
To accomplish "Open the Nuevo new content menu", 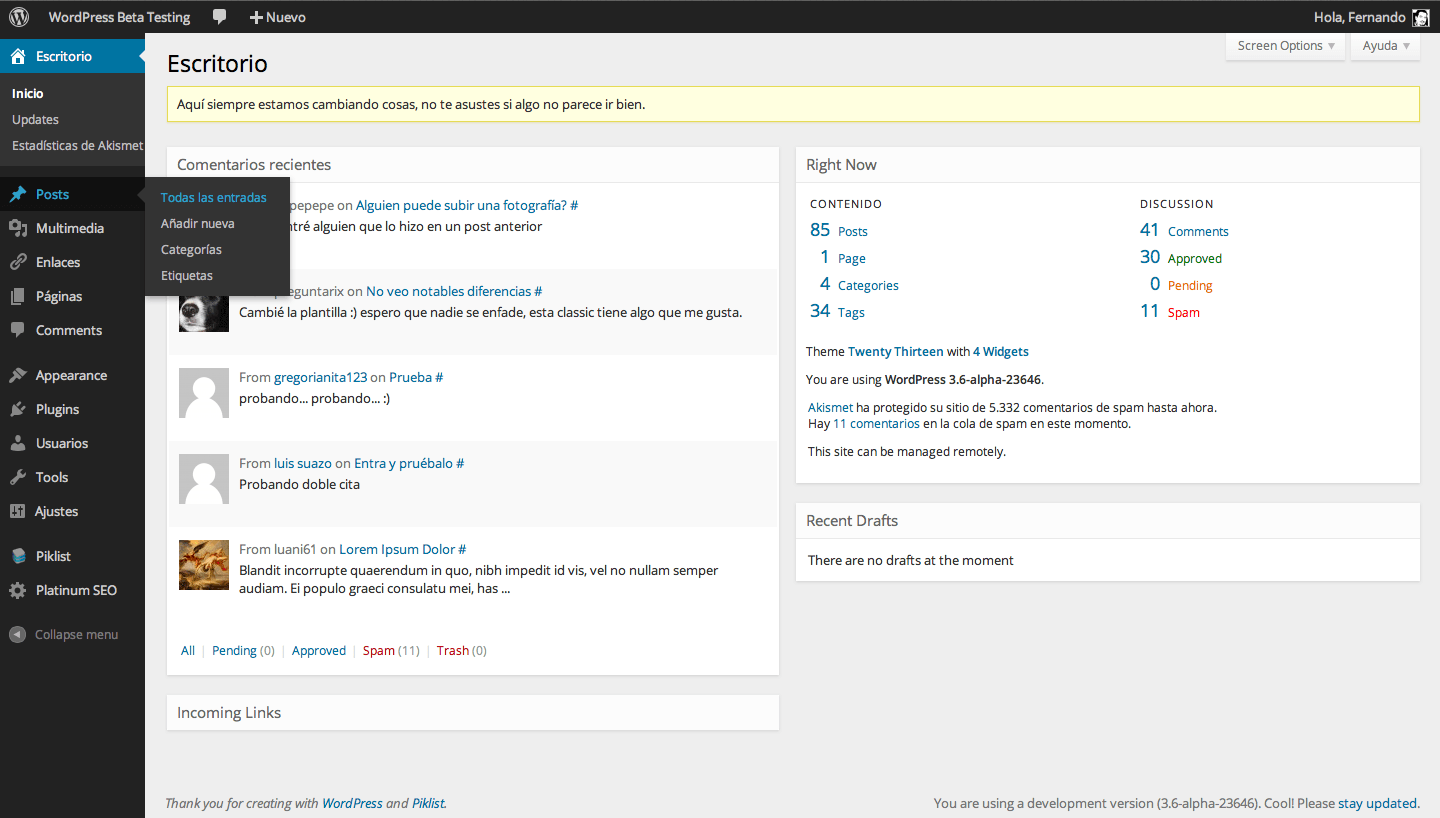I will pos(277,17).
